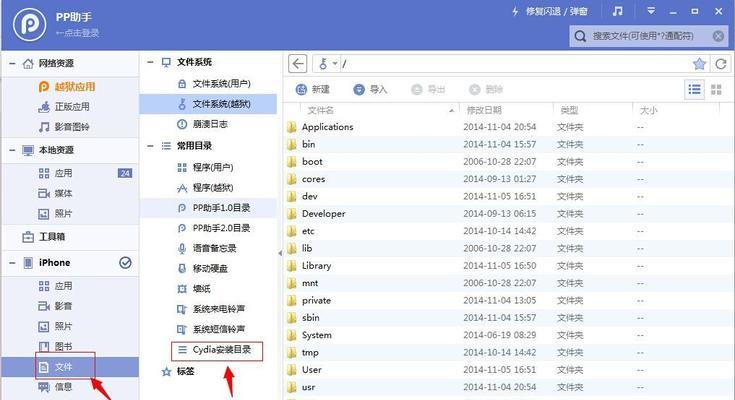The width and height of the screenshot is (735, 400).
Task: Click 导出 export button
Action: (x=428, y=90)
